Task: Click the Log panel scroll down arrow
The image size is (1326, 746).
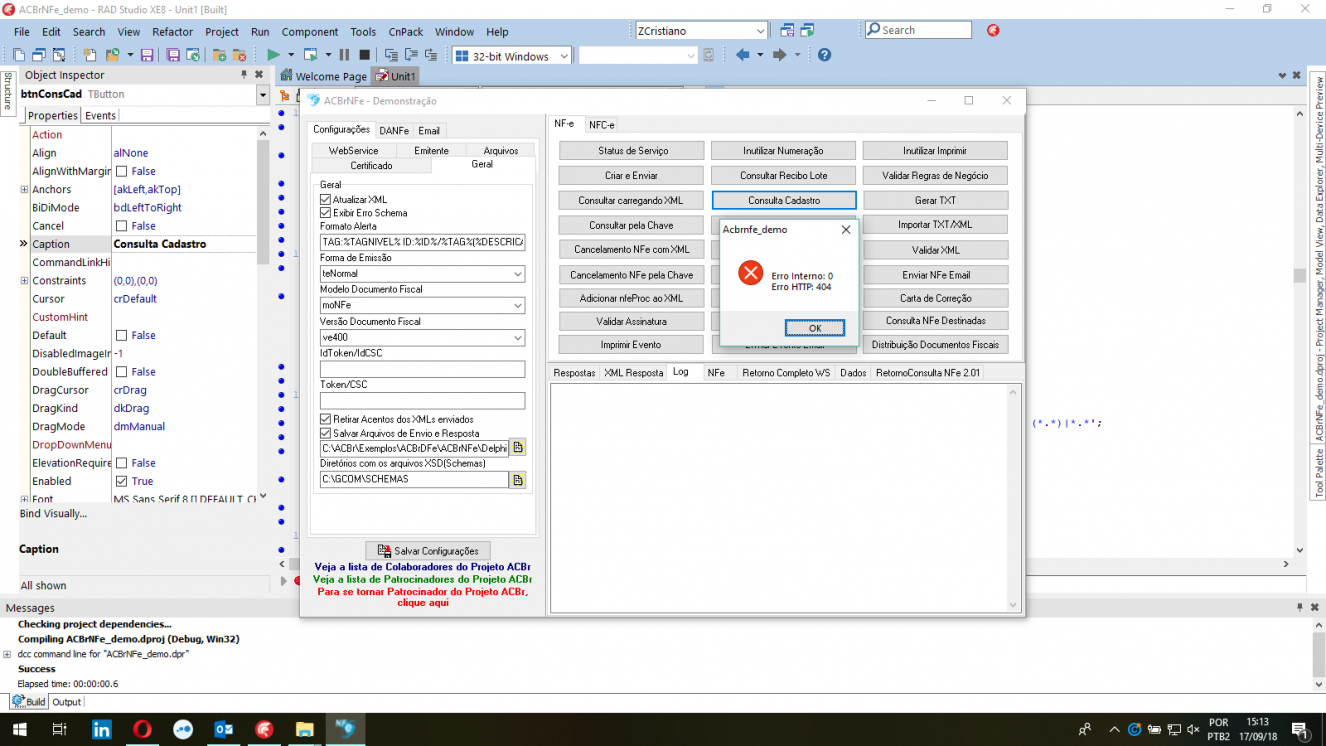Action: click(x=1013, y=605)
